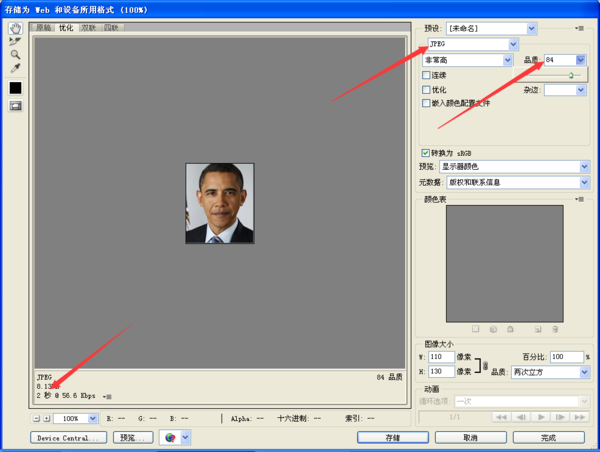Toggle slices visibility icon in toolbox
Viewport: 600px width, 452px height.
[15, 106]
